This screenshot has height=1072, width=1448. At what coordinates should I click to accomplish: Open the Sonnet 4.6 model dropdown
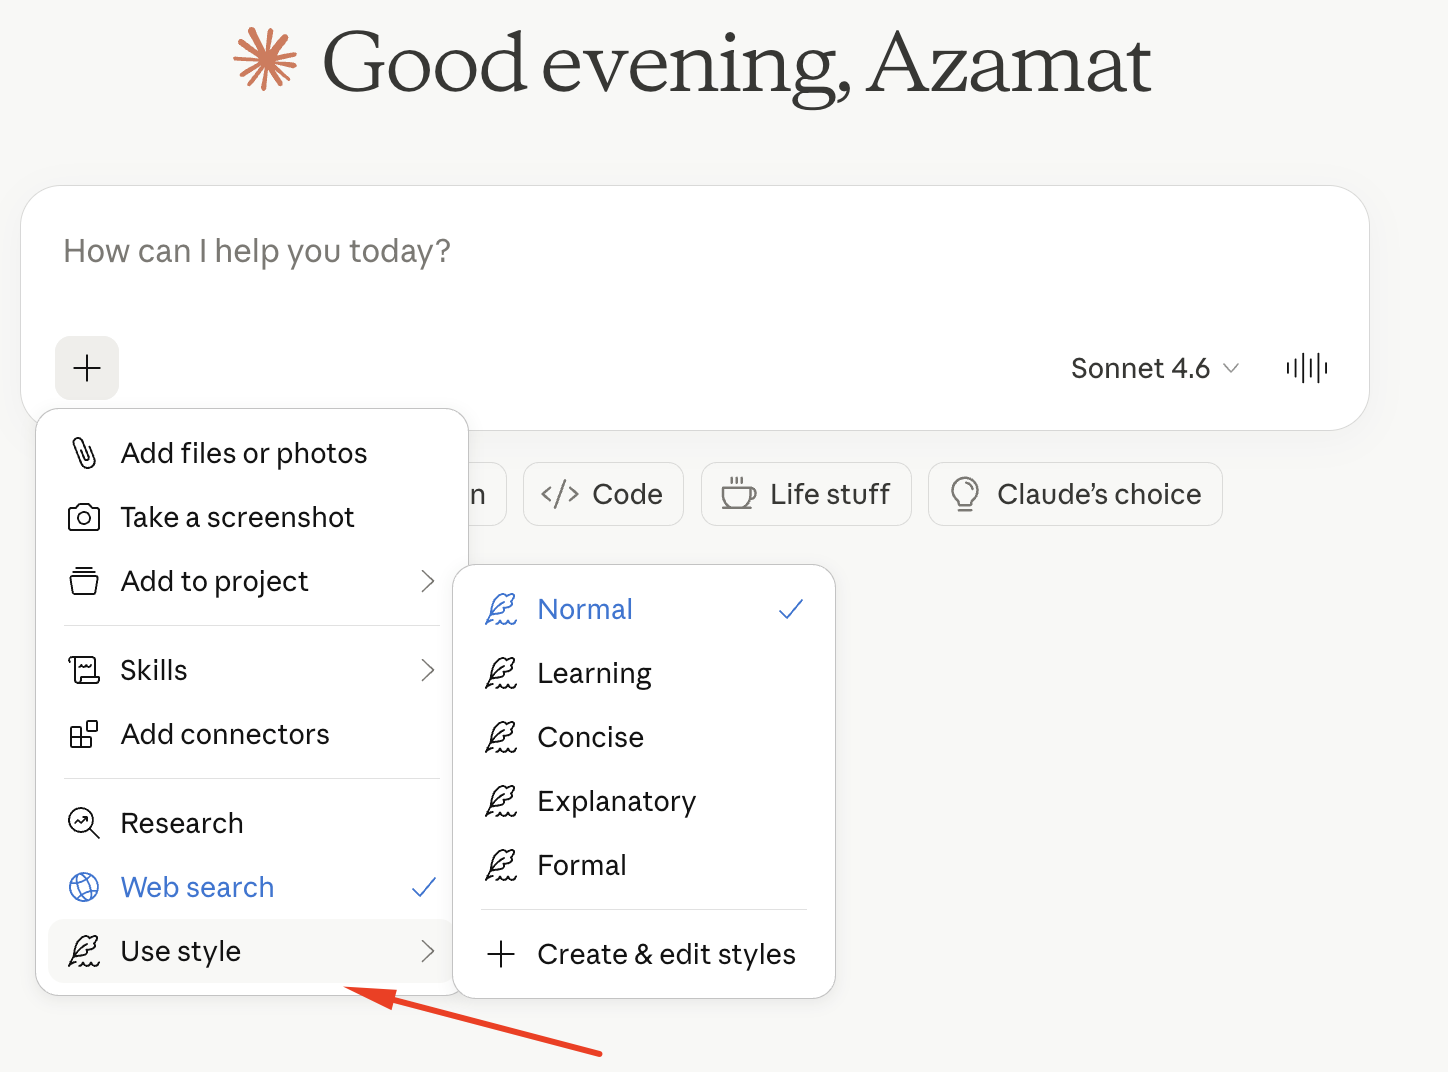tap(1155, 368)
